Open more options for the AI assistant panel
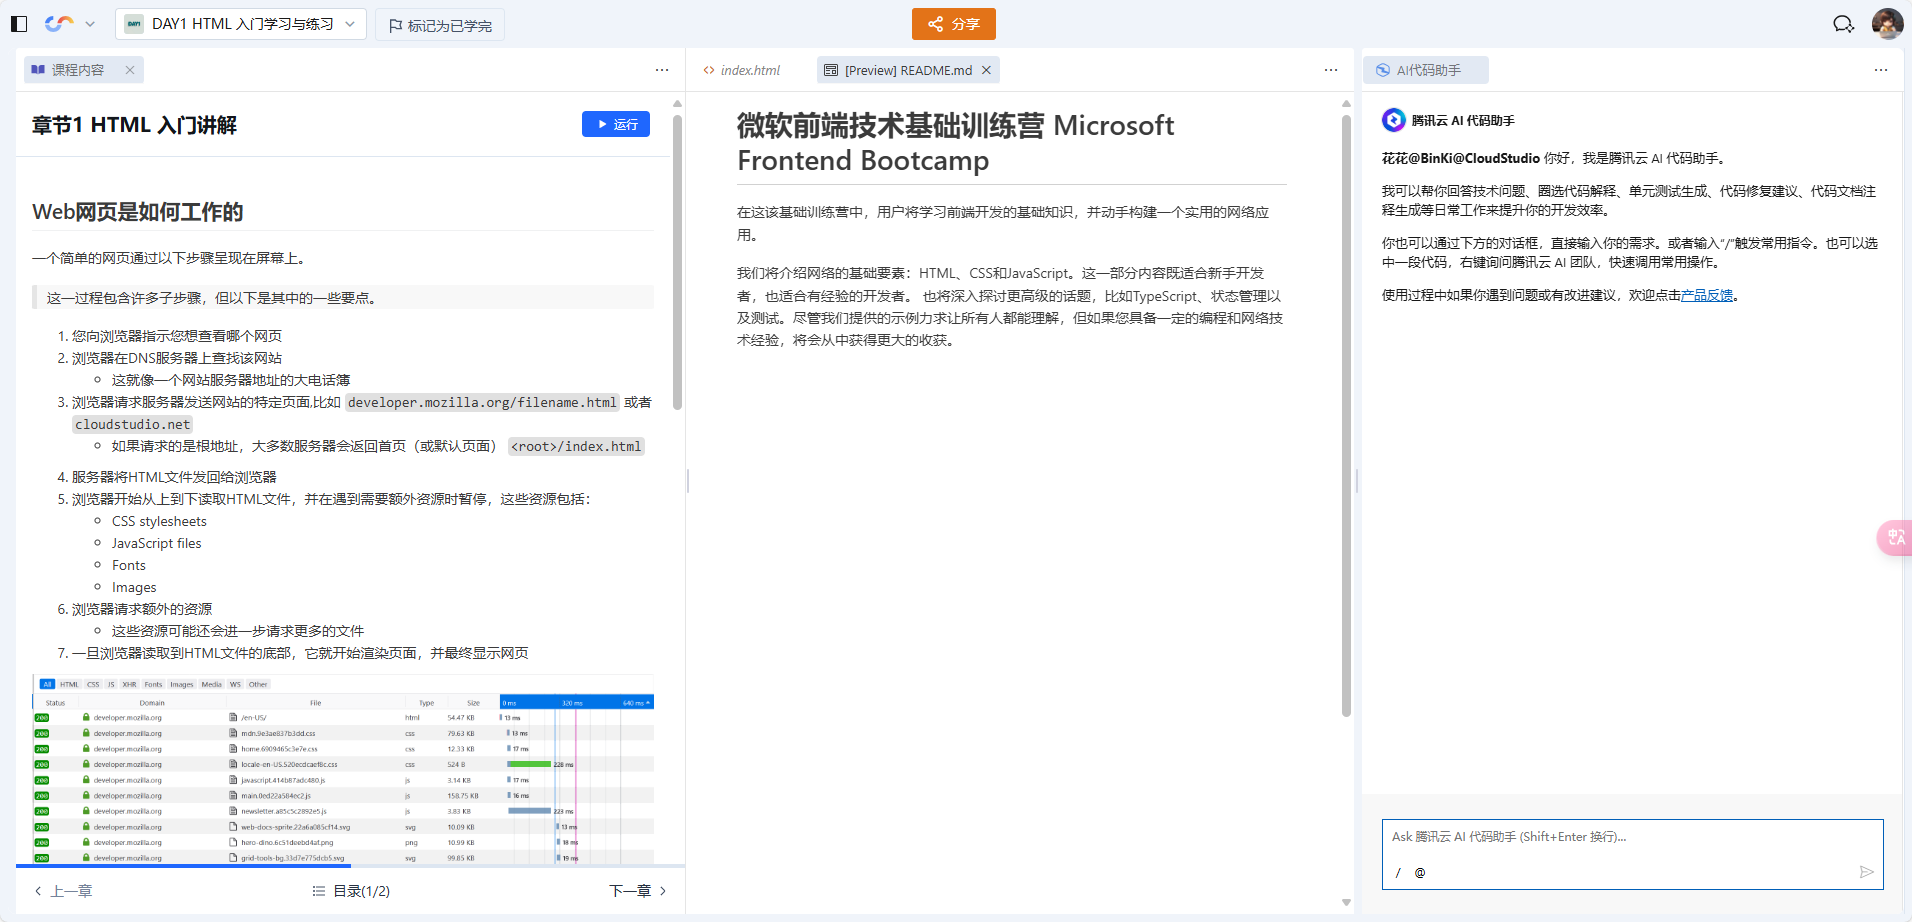This screenshot has height=922, width=1912. [x=1881, y=70]
